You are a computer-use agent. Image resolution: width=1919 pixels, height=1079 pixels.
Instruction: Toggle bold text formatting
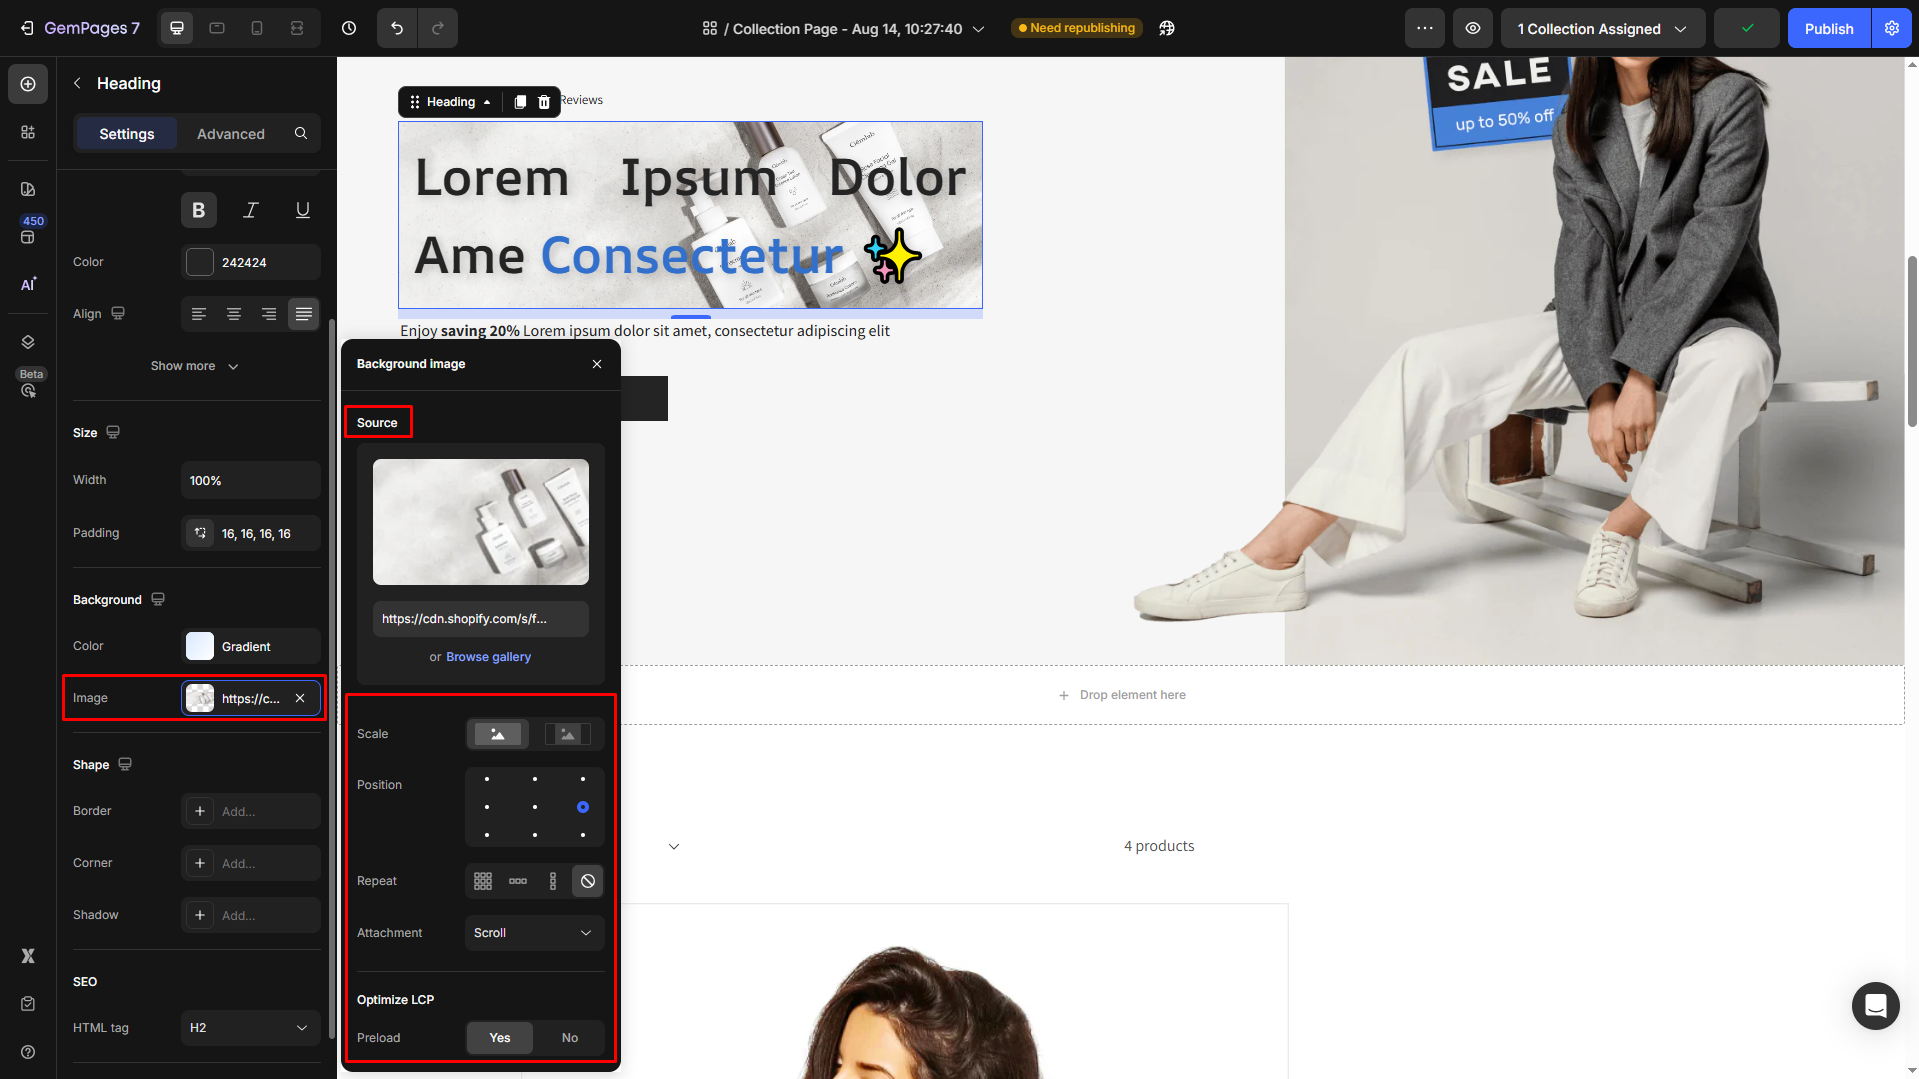199,210
